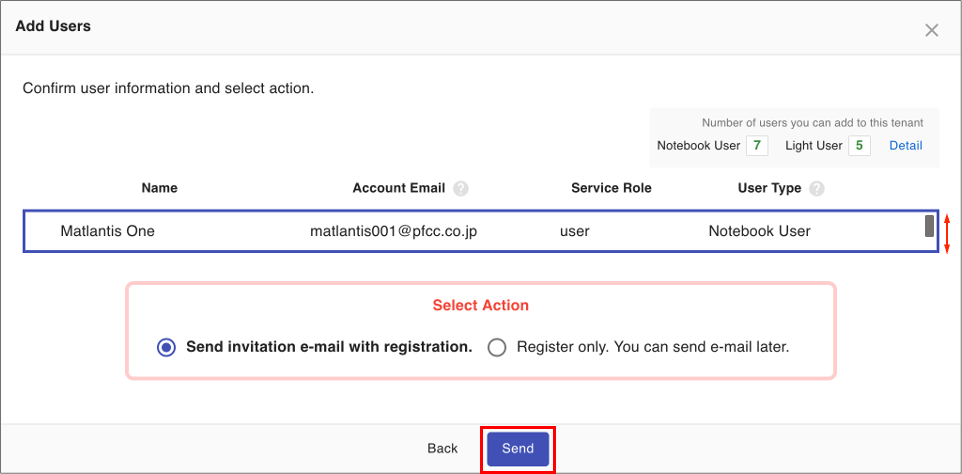Click the matlantis001@pfcc.co.jp email cell

pos(393,231)
